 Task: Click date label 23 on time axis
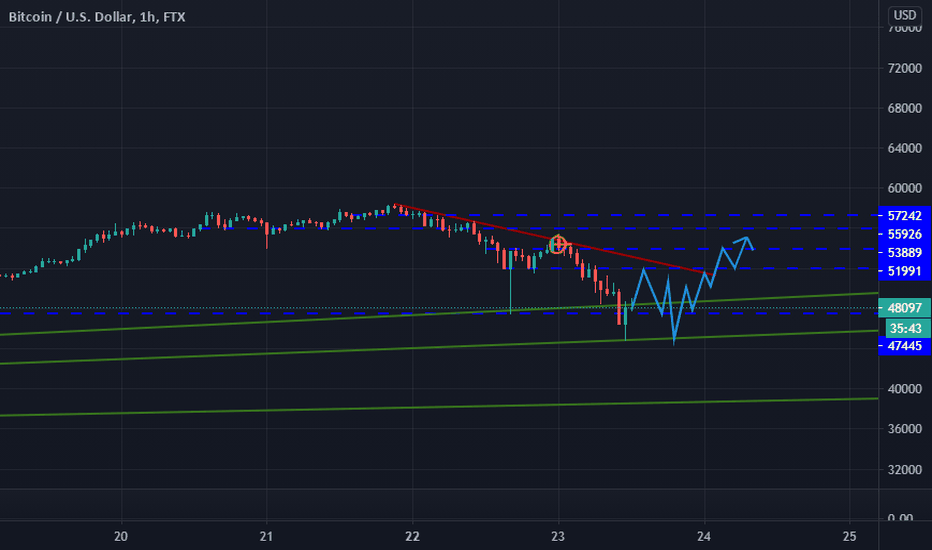pyautogui.click(x=558, y=536)
